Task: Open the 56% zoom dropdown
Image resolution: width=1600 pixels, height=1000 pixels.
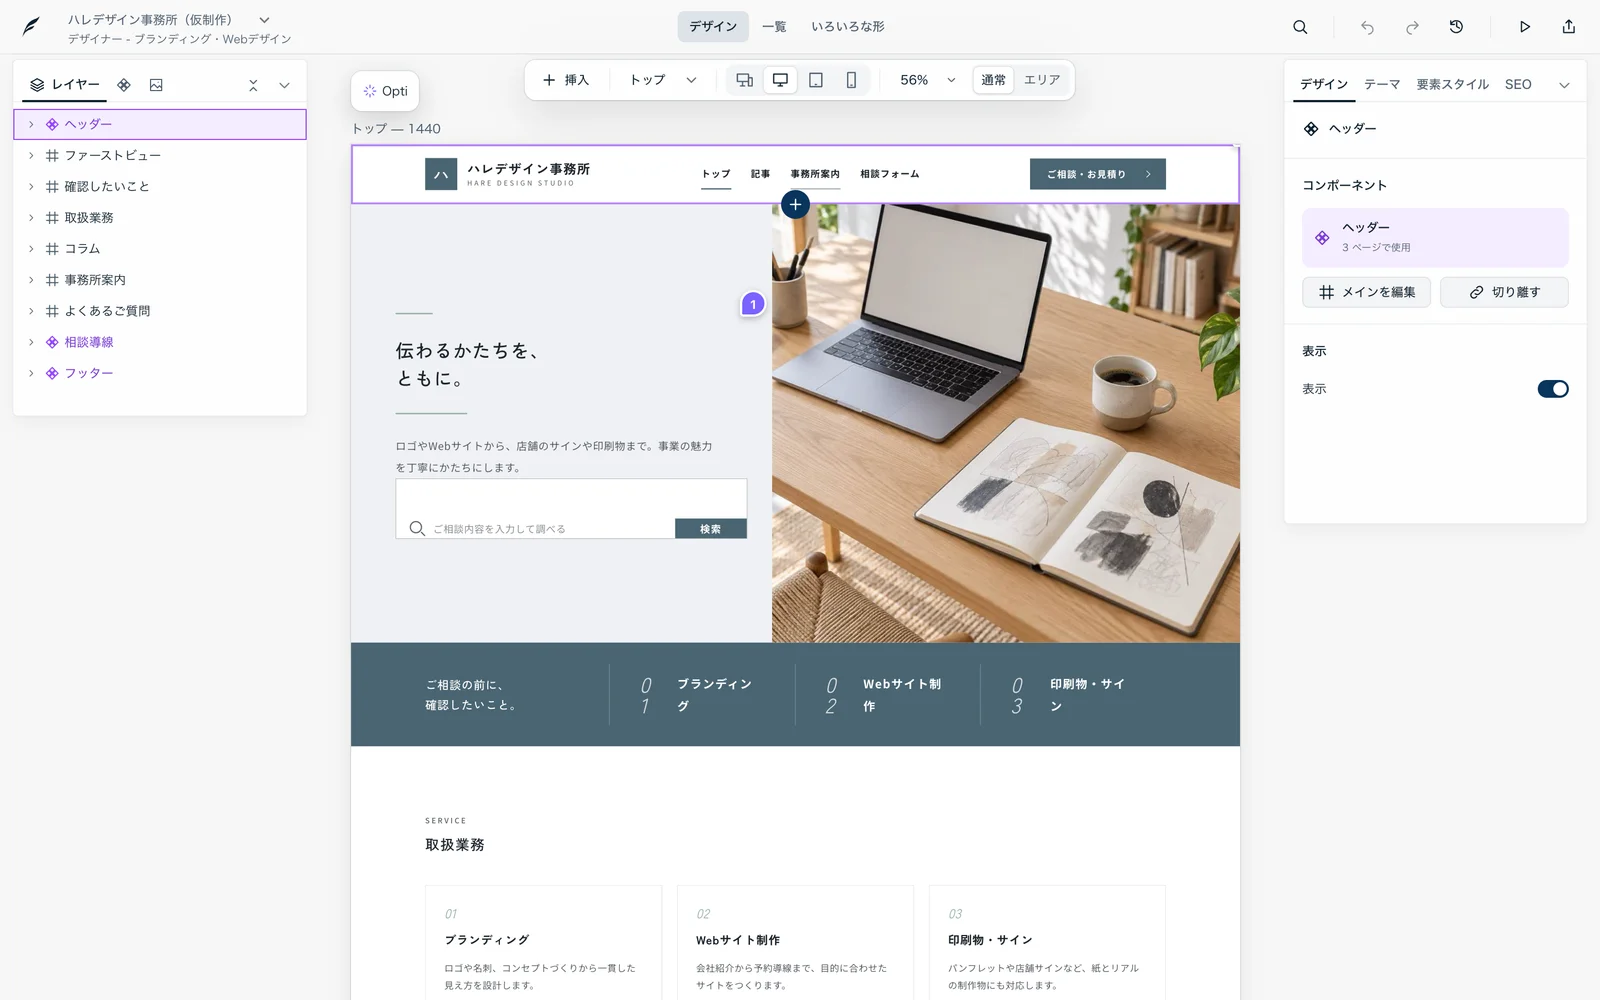Action: [x=927, y=80]
